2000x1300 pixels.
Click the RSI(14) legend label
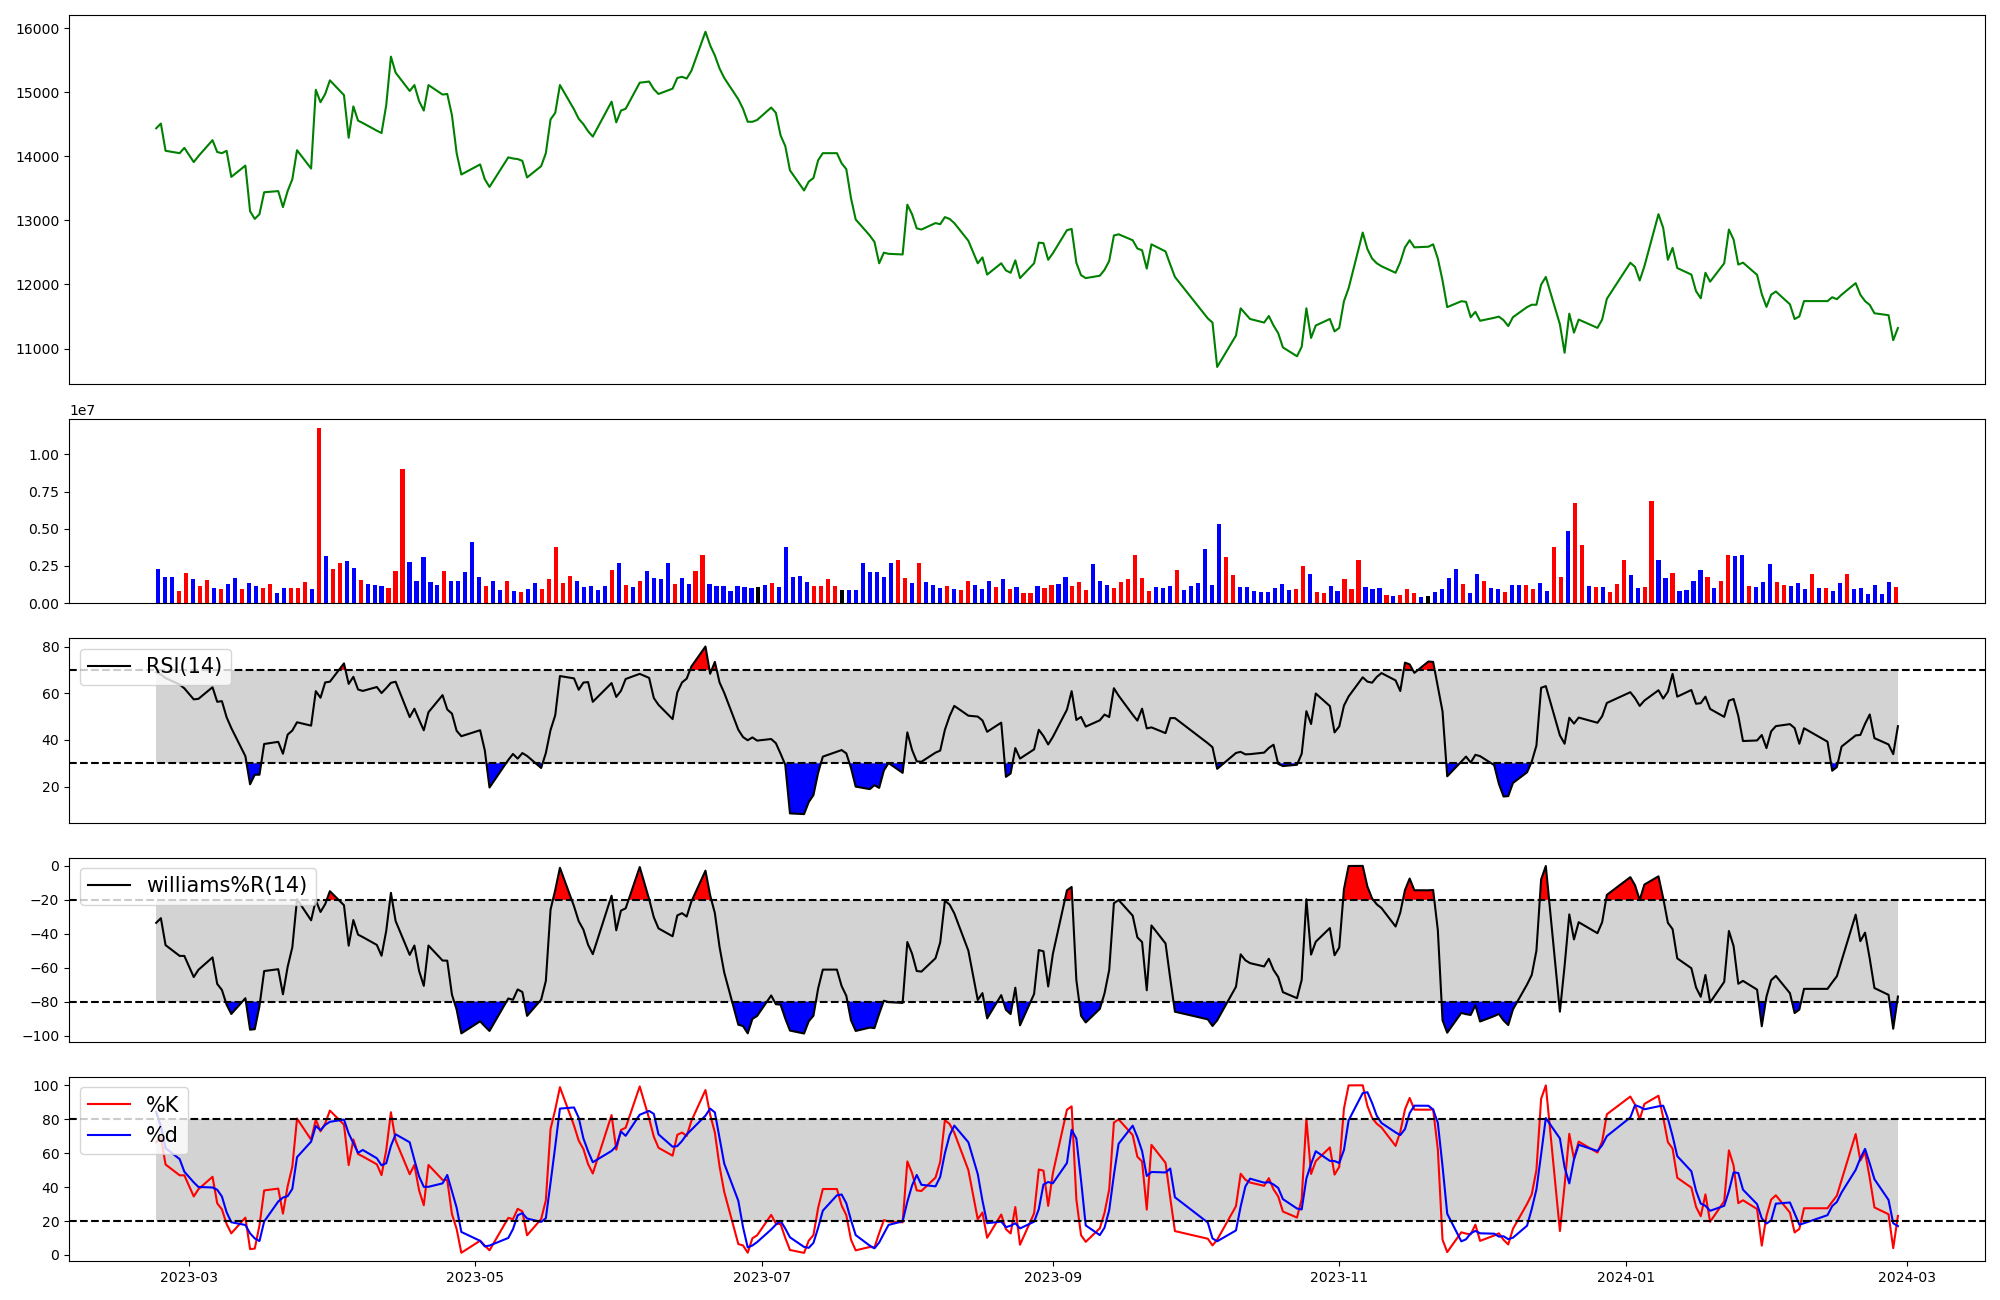(184, 666)
